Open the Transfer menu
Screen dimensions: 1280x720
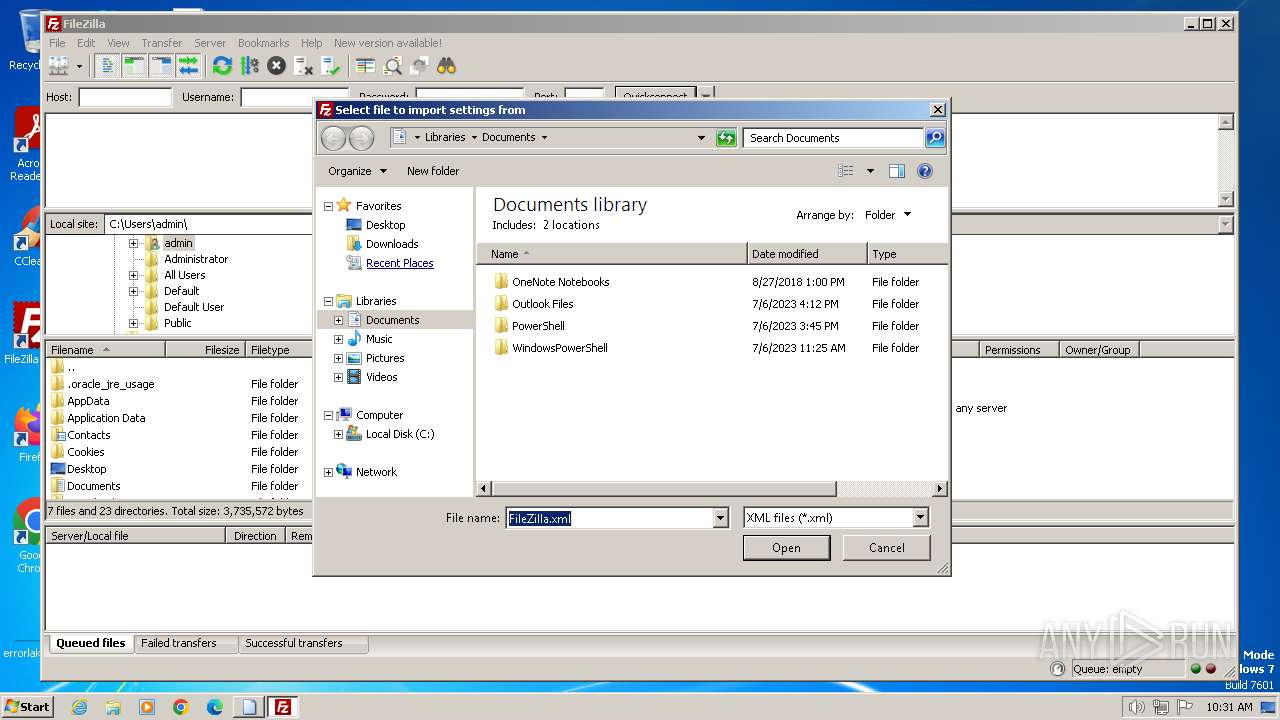click(x=161, y=43)
